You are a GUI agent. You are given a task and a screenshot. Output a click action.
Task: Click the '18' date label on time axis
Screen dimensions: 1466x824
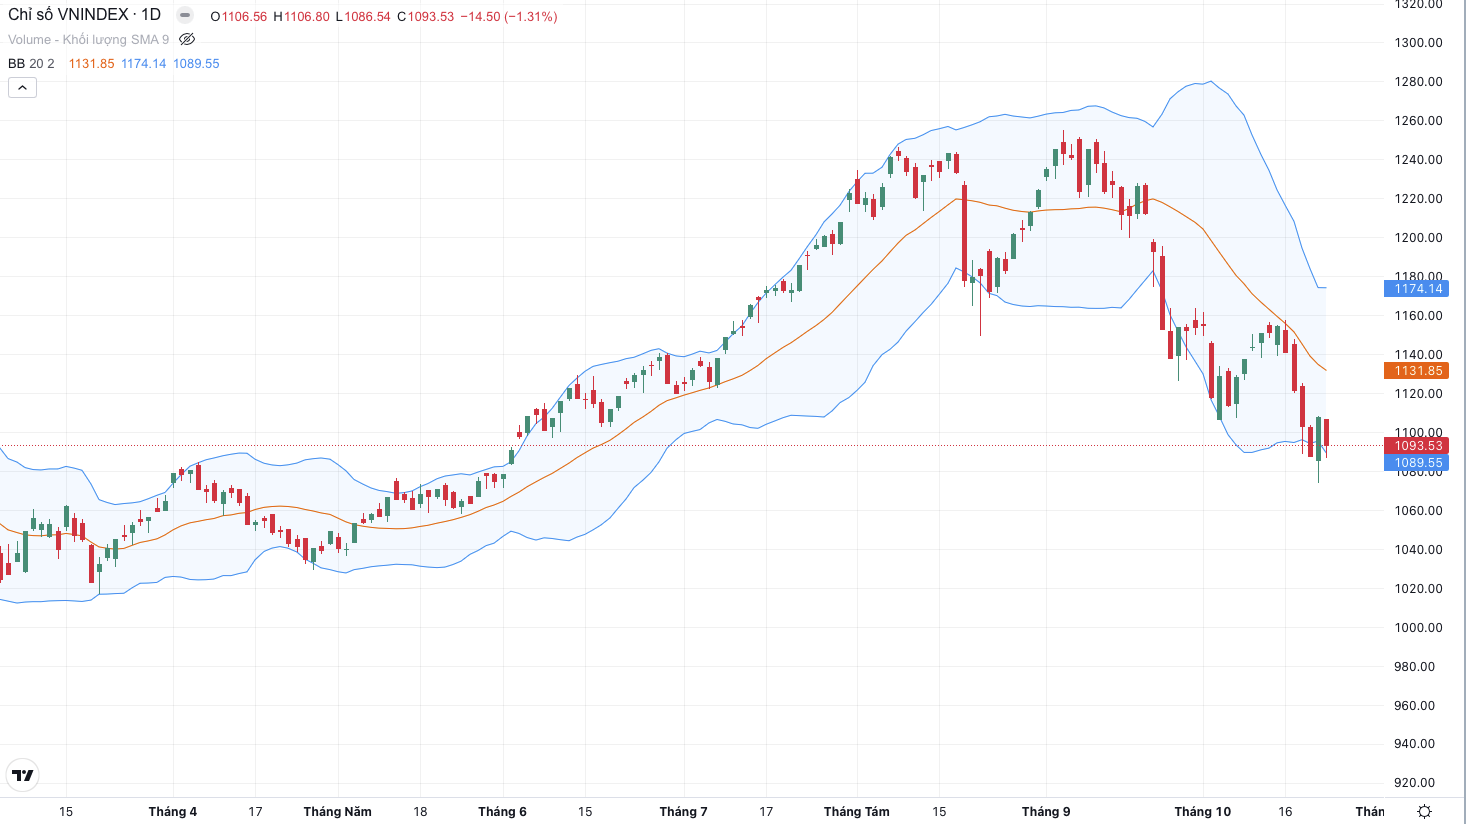420,811
